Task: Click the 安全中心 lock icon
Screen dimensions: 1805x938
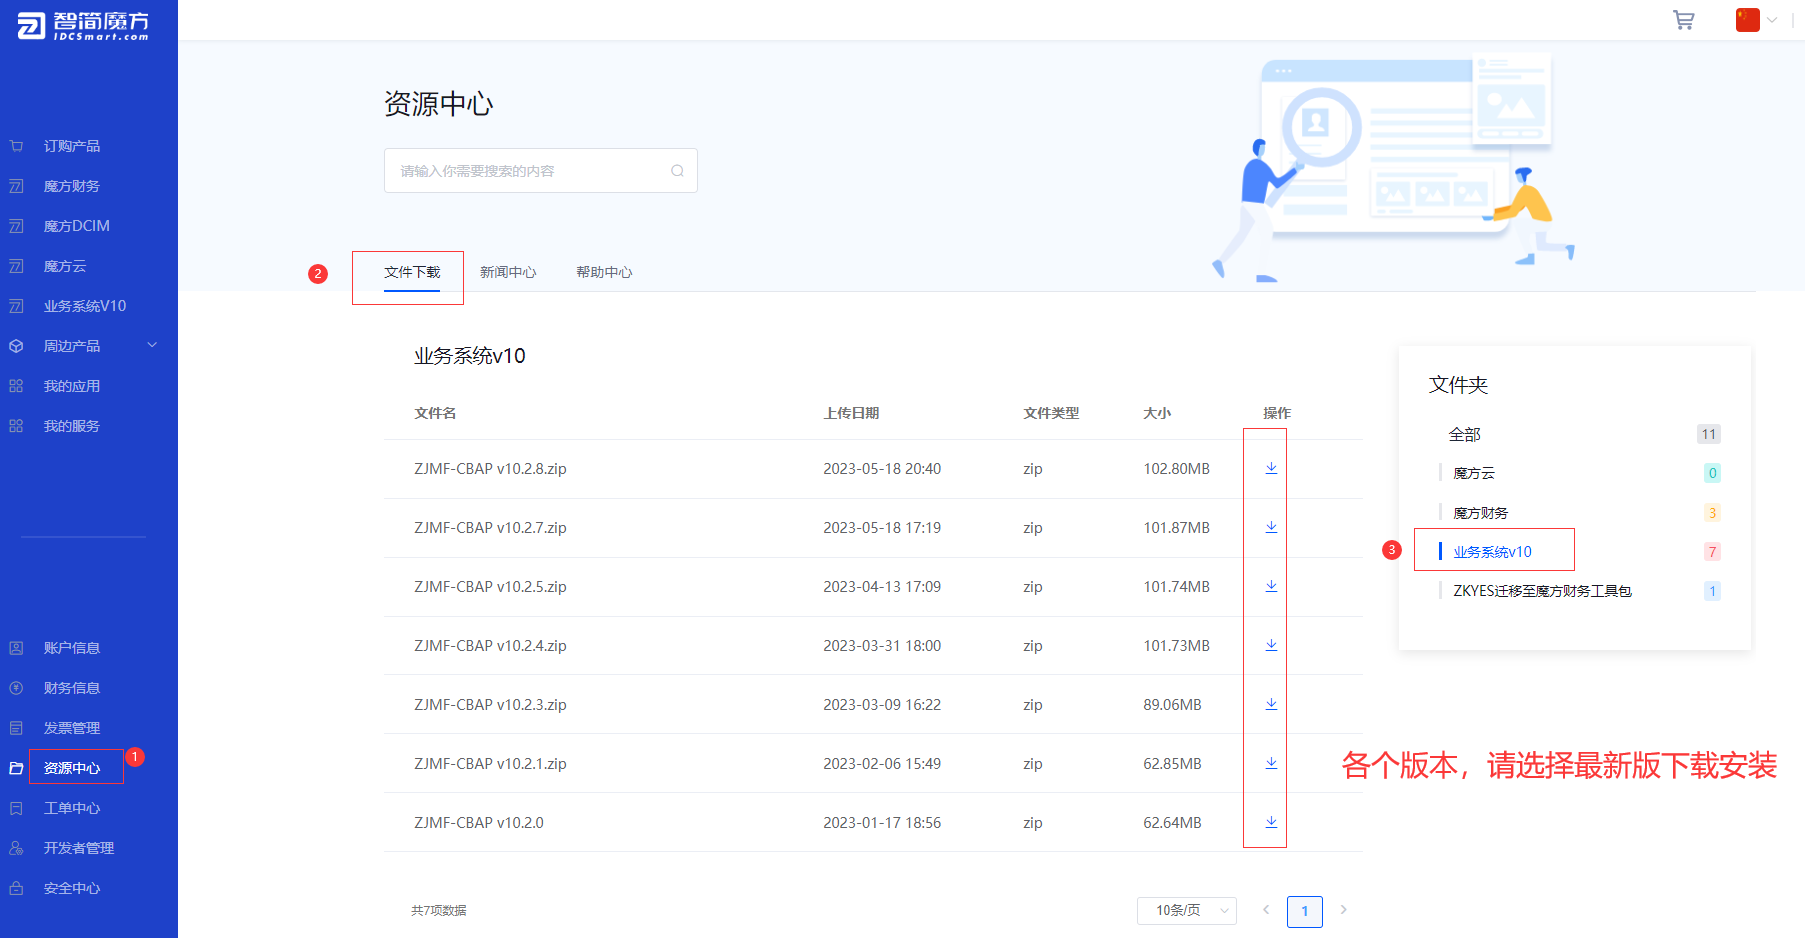Action: coord(16,888)
